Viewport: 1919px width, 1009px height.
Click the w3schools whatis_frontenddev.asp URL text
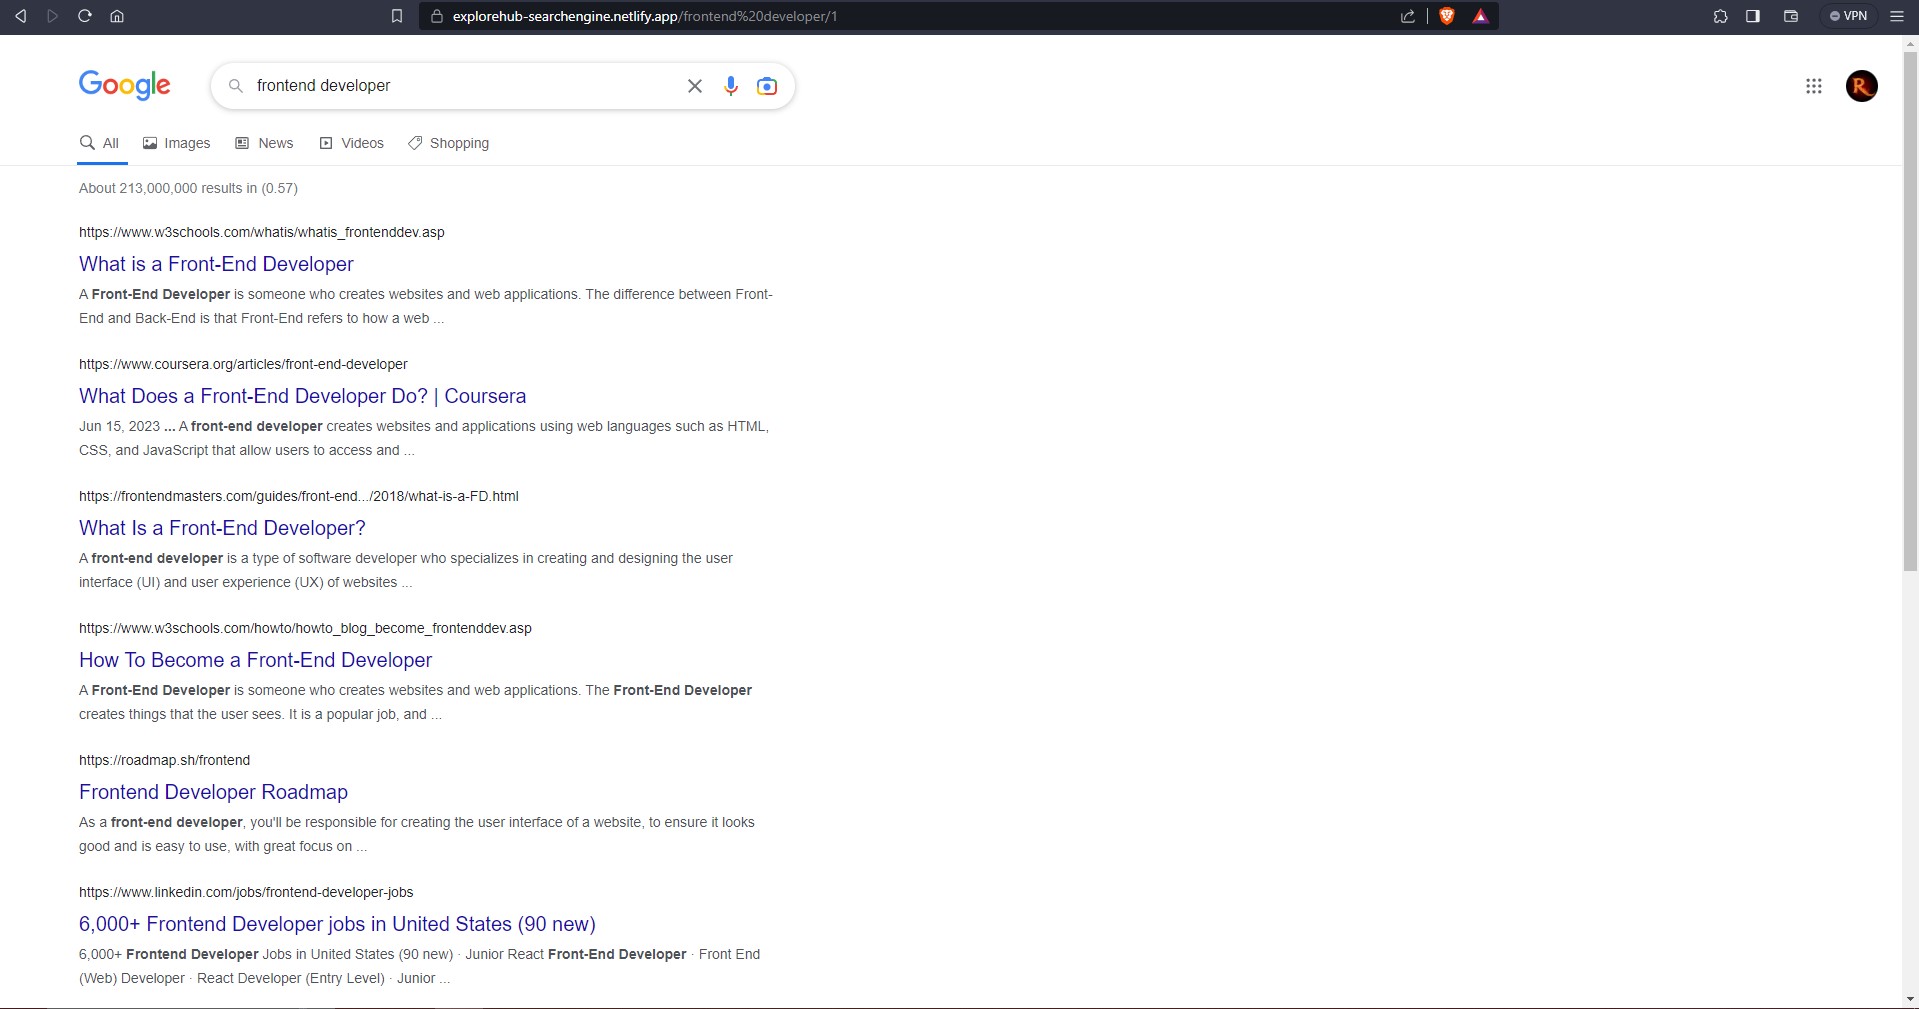pyautogui.click(x=262, y=232)
